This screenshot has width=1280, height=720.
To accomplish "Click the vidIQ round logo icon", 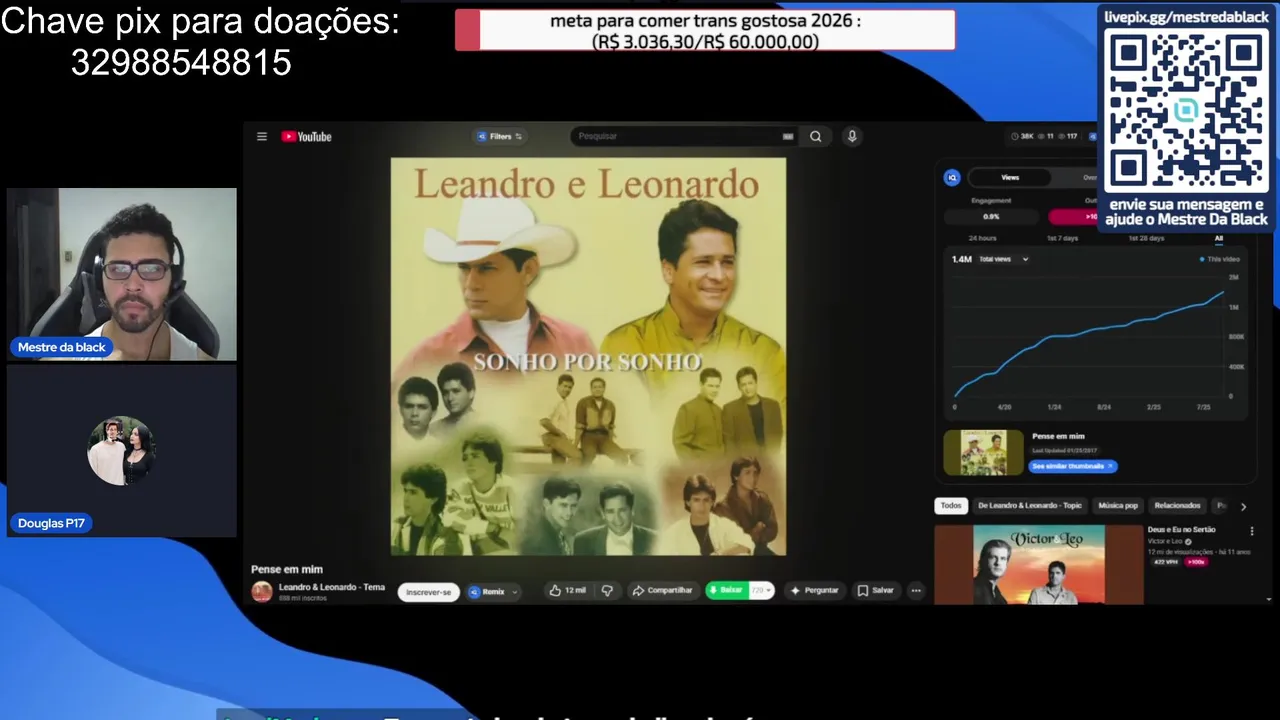I will (x=952, y=177).
